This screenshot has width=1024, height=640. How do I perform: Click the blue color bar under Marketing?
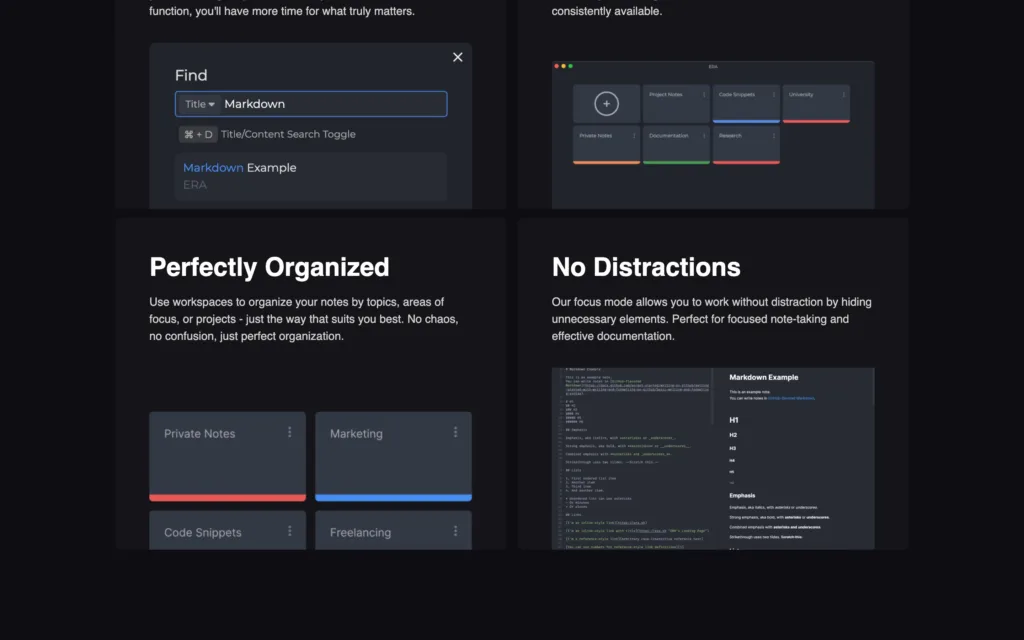[x=393, y=498]
